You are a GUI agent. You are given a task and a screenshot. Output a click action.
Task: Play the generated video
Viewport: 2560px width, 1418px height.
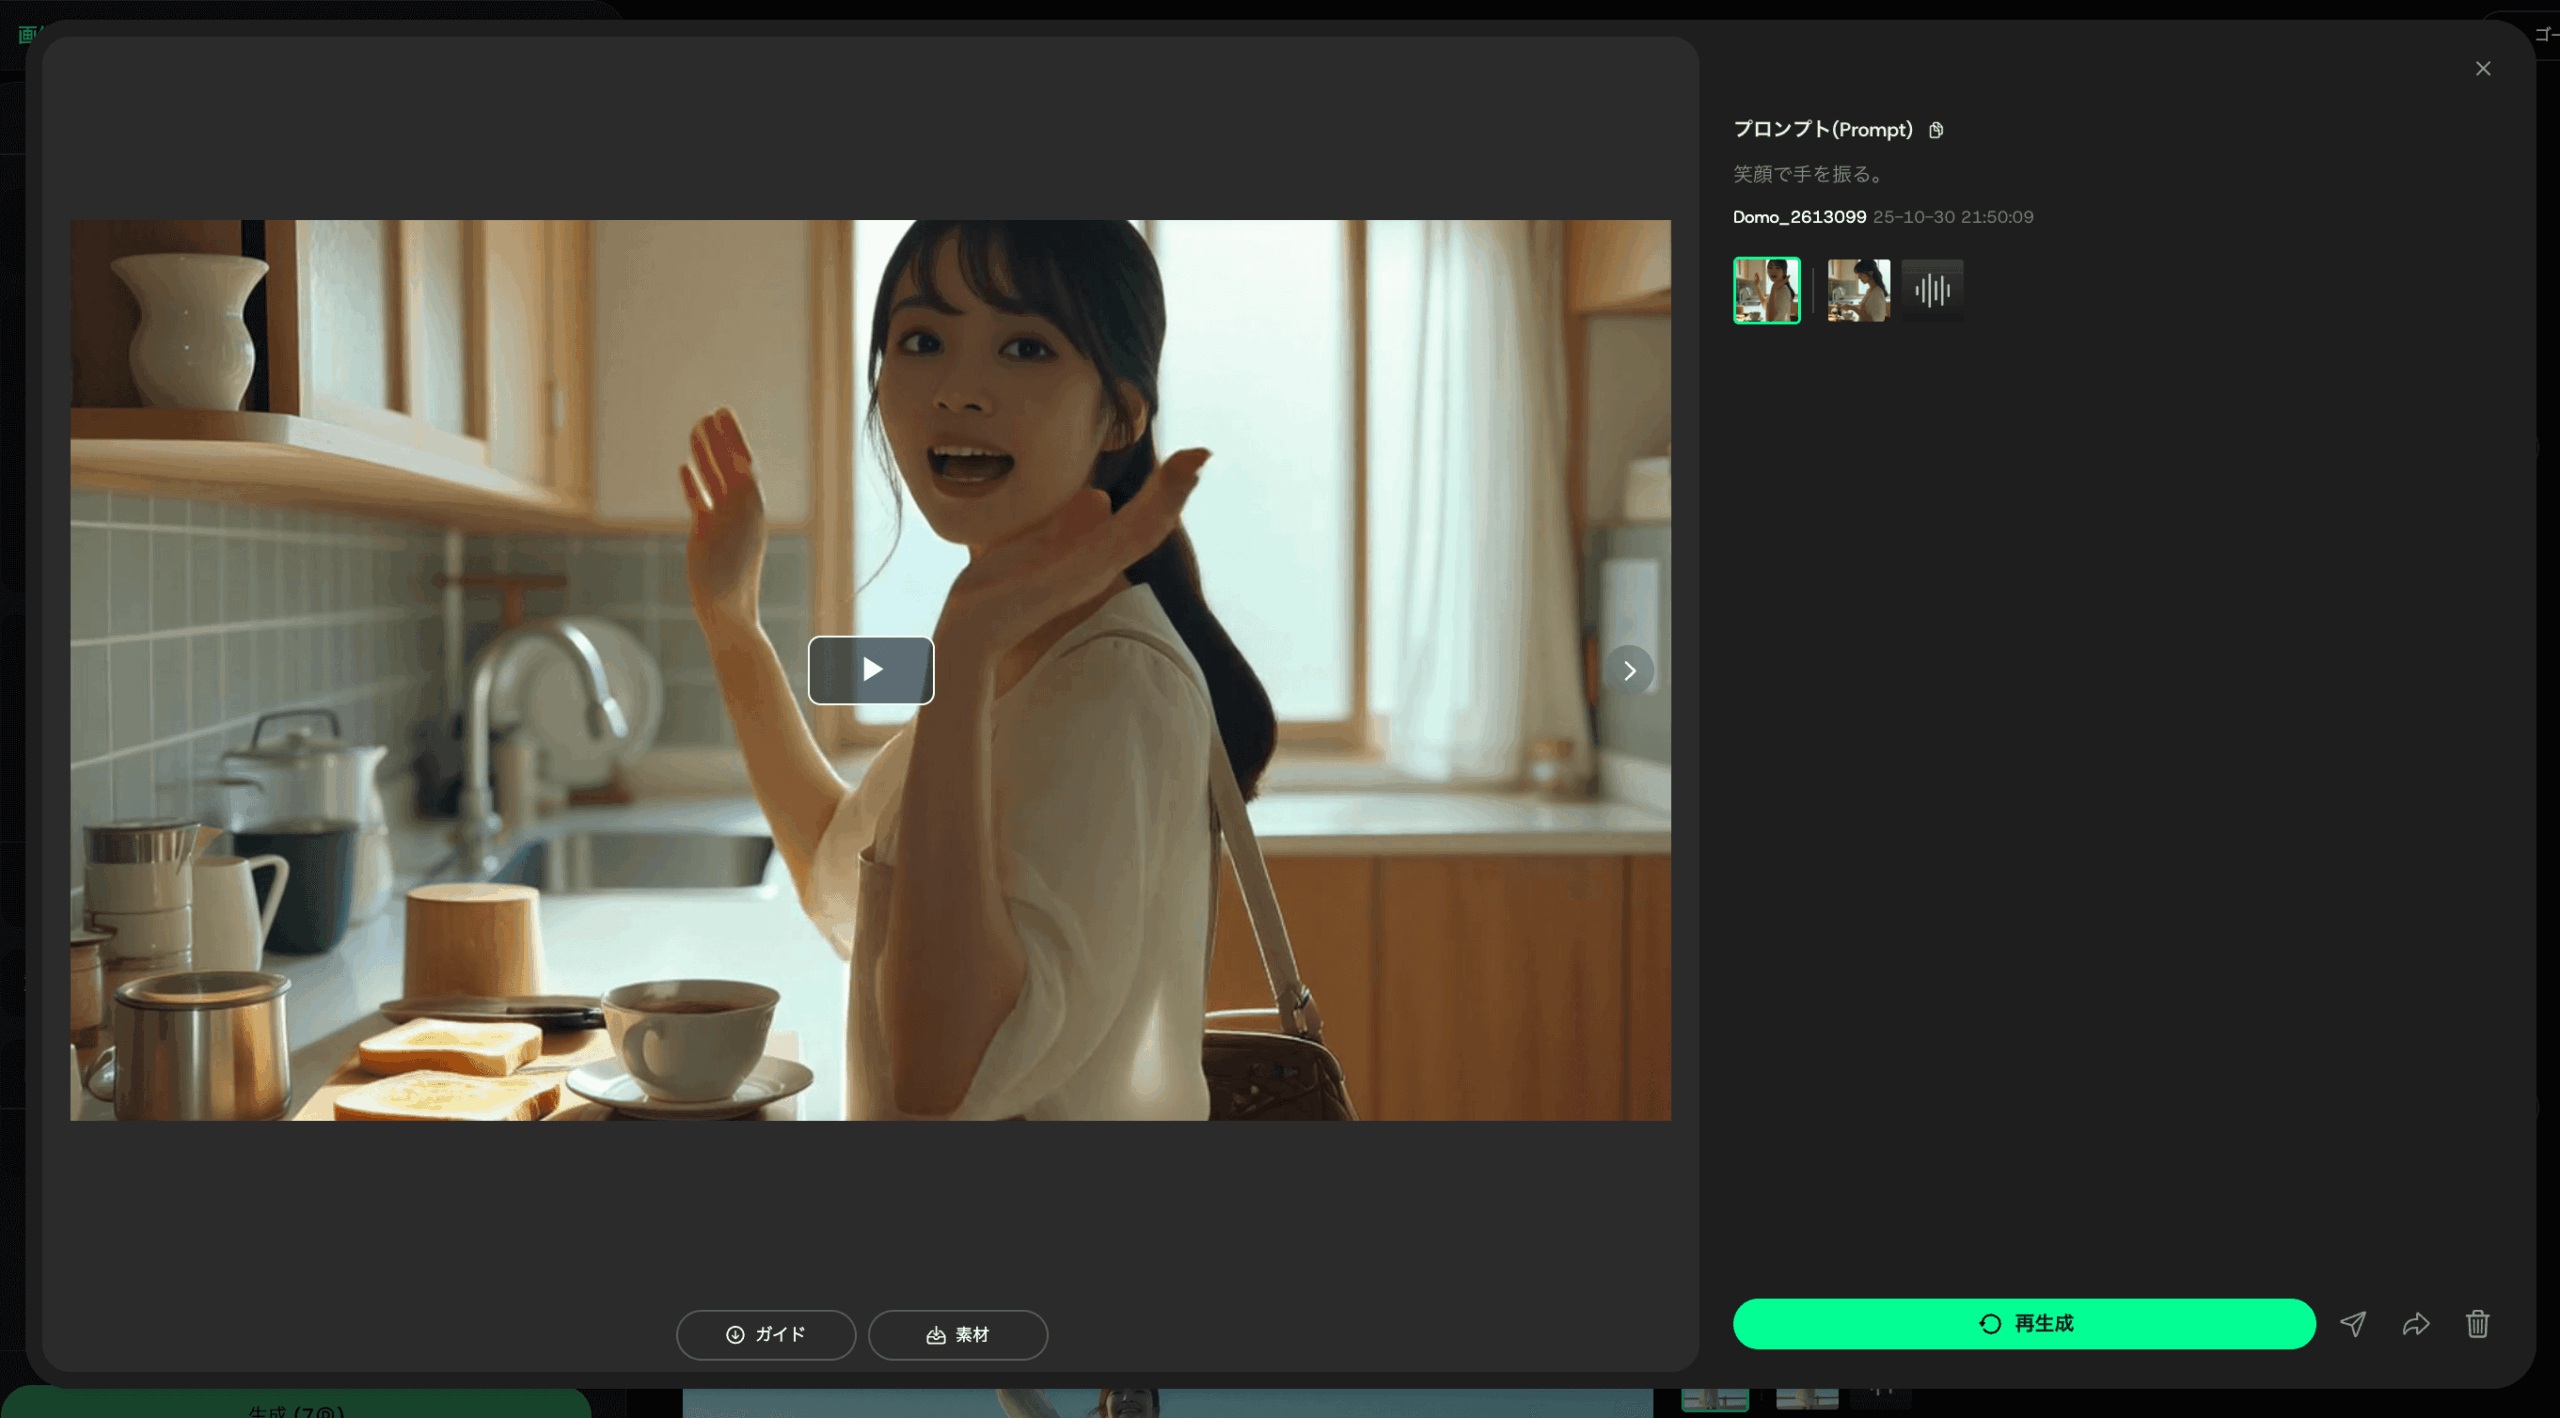click(870, 670)
